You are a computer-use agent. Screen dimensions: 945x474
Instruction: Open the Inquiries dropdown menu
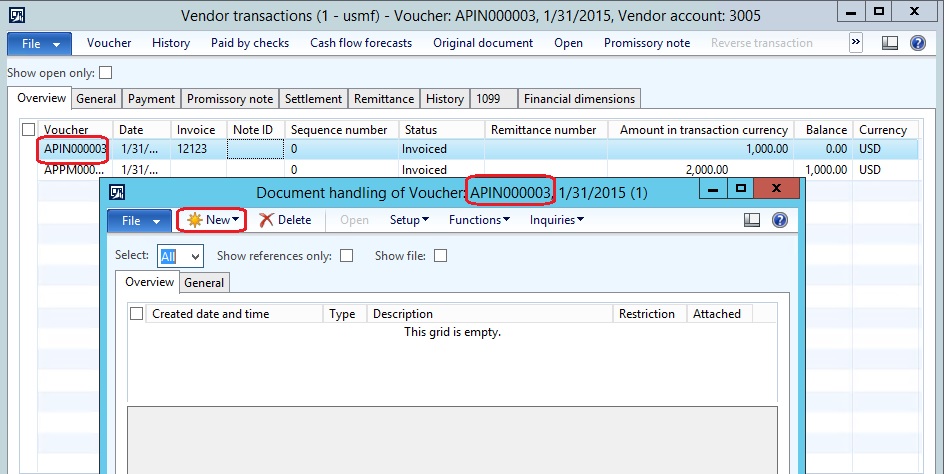tap(556, 220)
